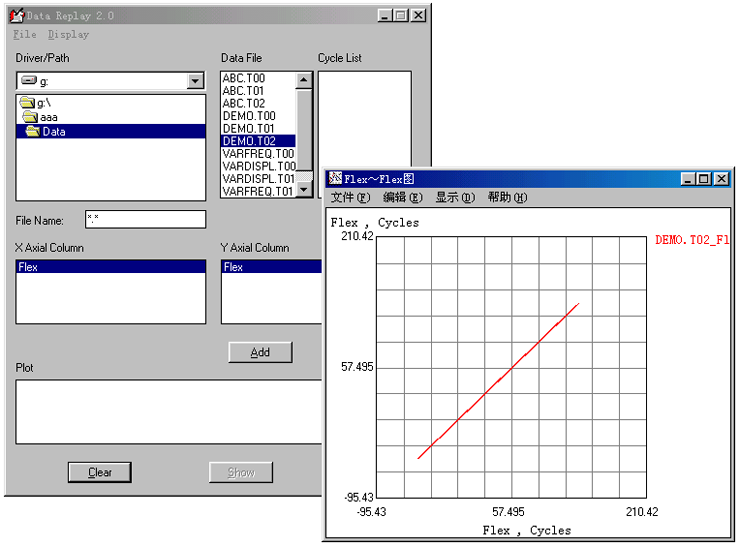740x547 pixels.
Task: Select ABC.T01 in Data File list
Action: coord(259,91)
